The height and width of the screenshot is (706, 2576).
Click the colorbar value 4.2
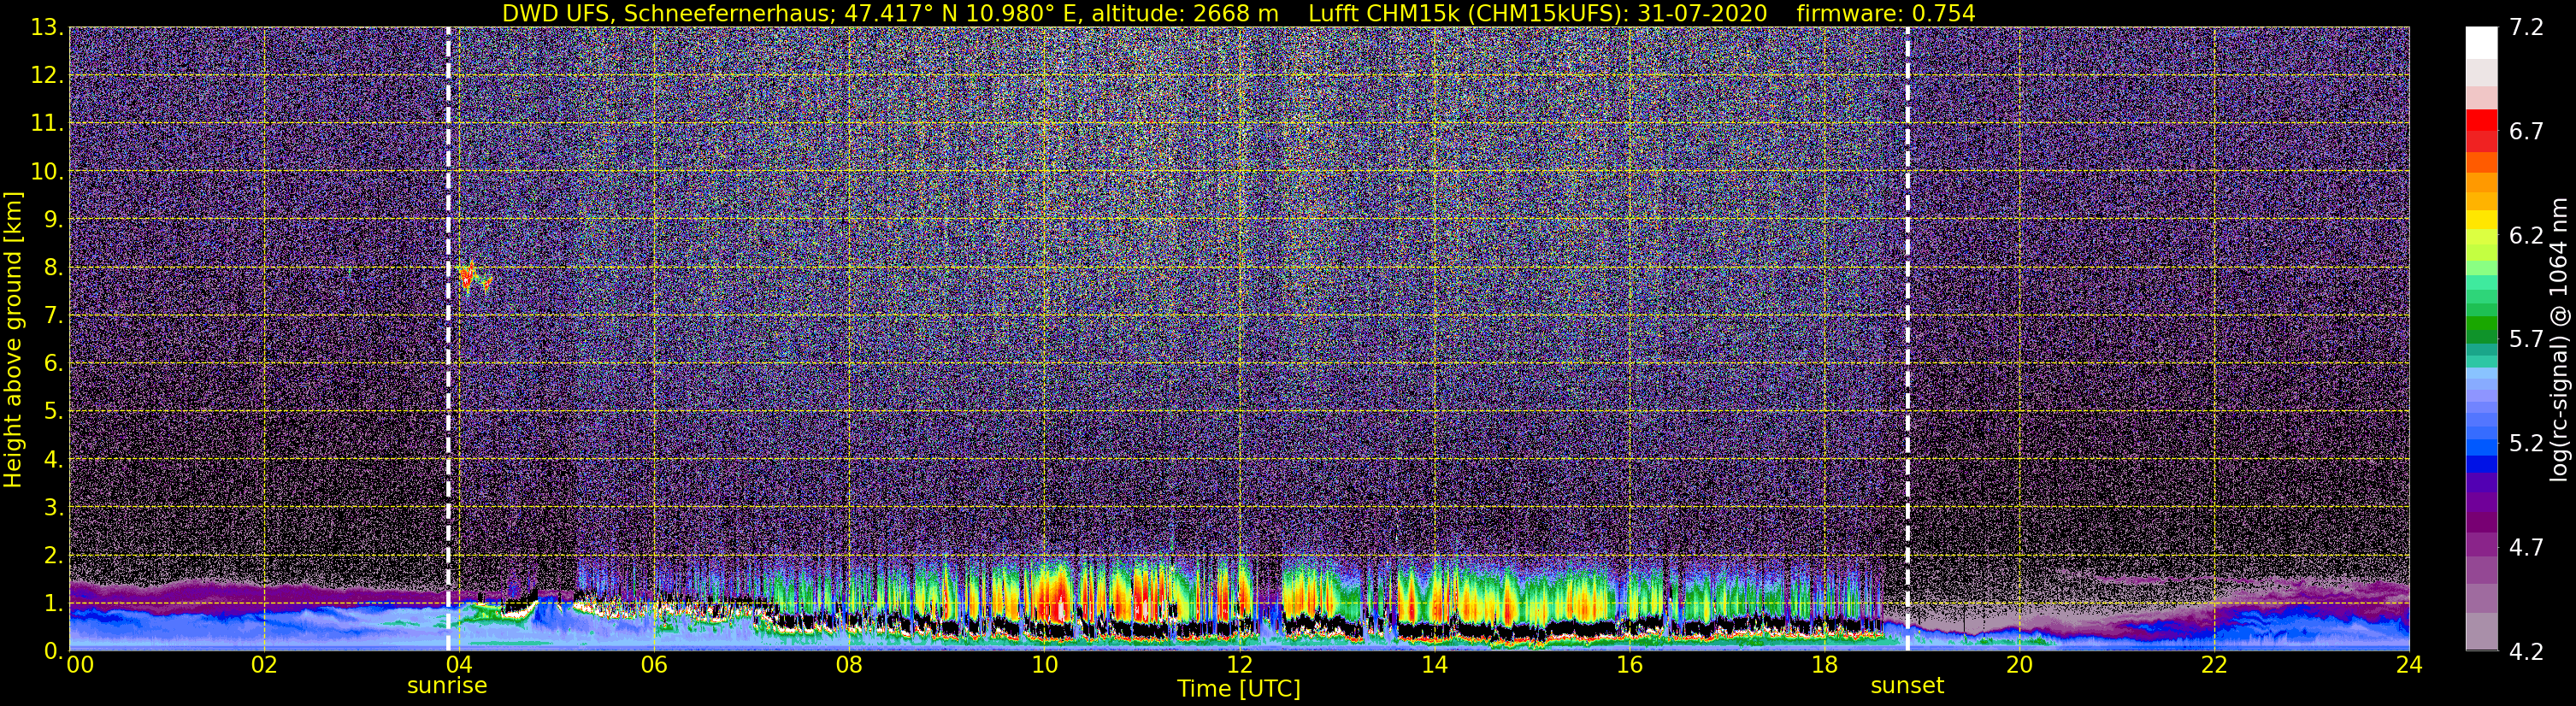pos(2526,652)
